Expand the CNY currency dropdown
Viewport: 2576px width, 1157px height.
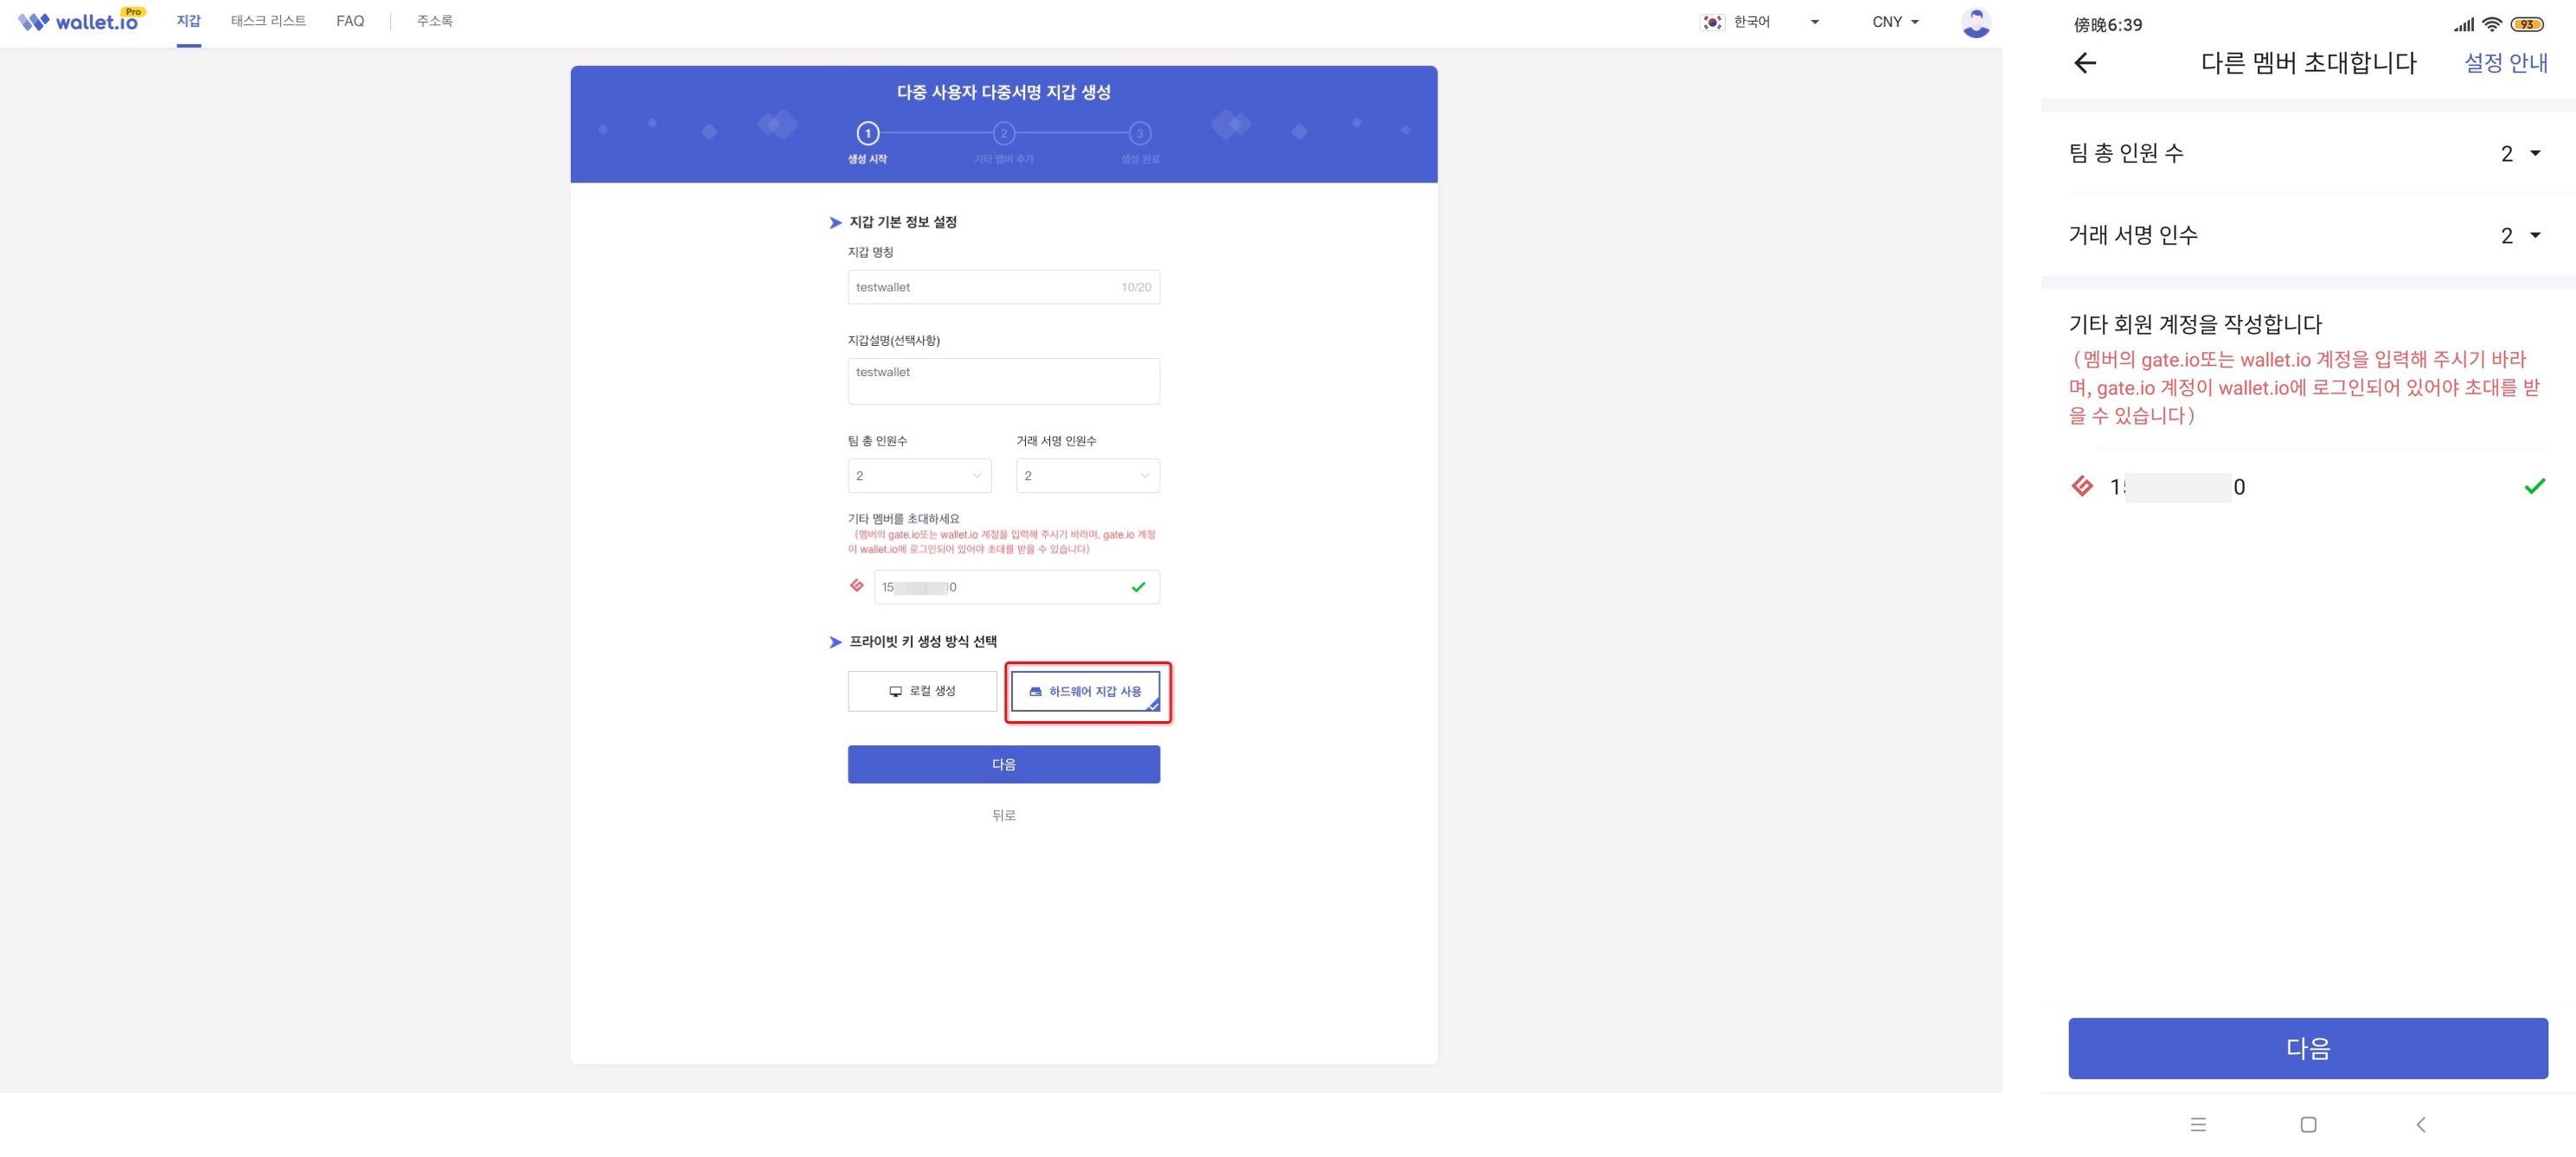click(x=1895, y=22)
